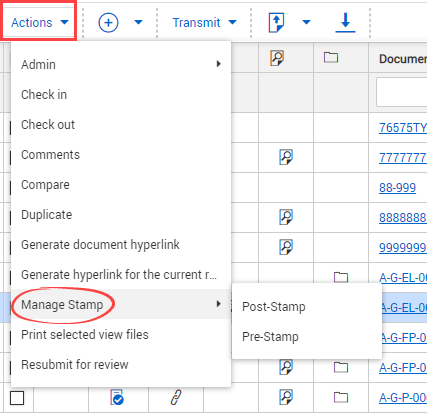This screenshot has height=413, width=427.
Task: Click the approved document icon in A-G-P row
Action: pyautogui.click(x=117, y=397)
